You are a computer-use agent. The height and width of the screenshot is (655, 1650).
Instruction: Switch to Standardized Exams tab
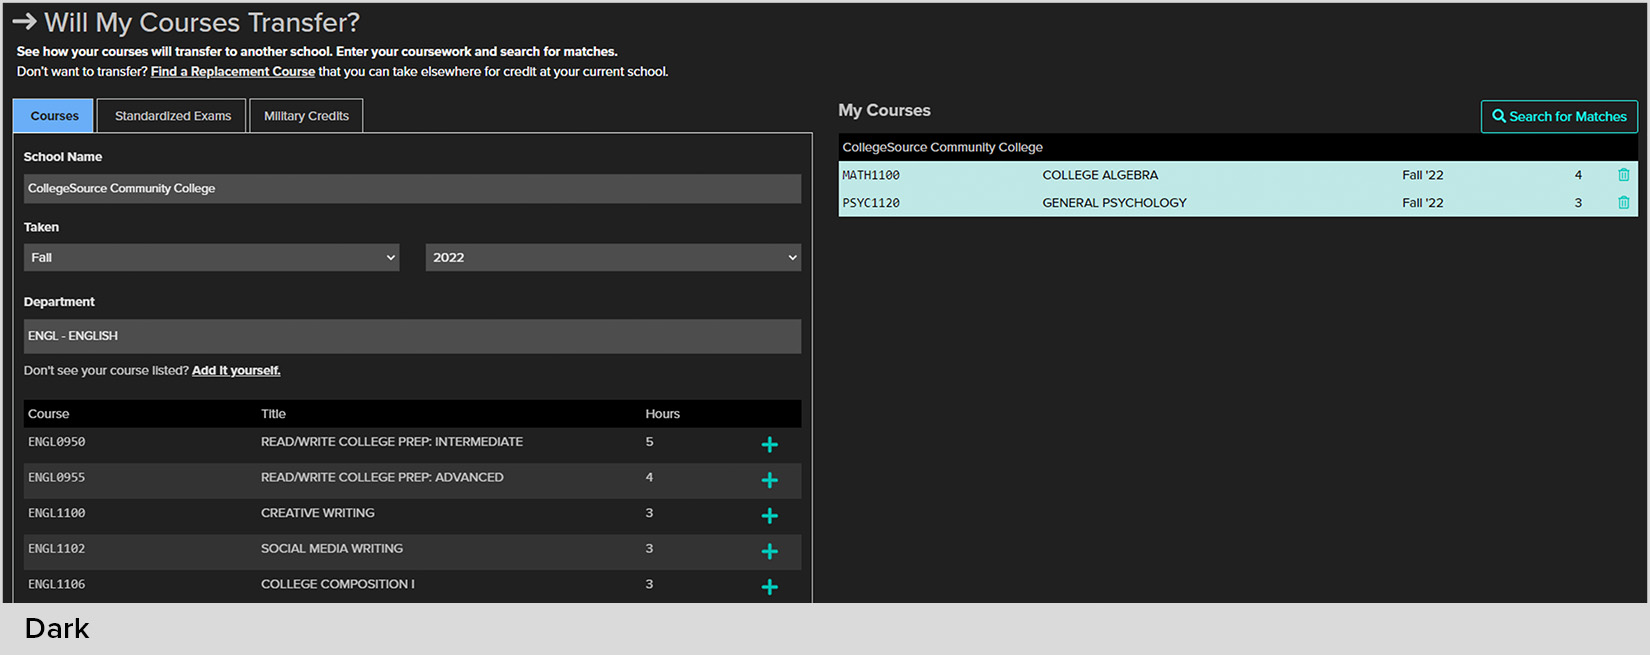172,116
